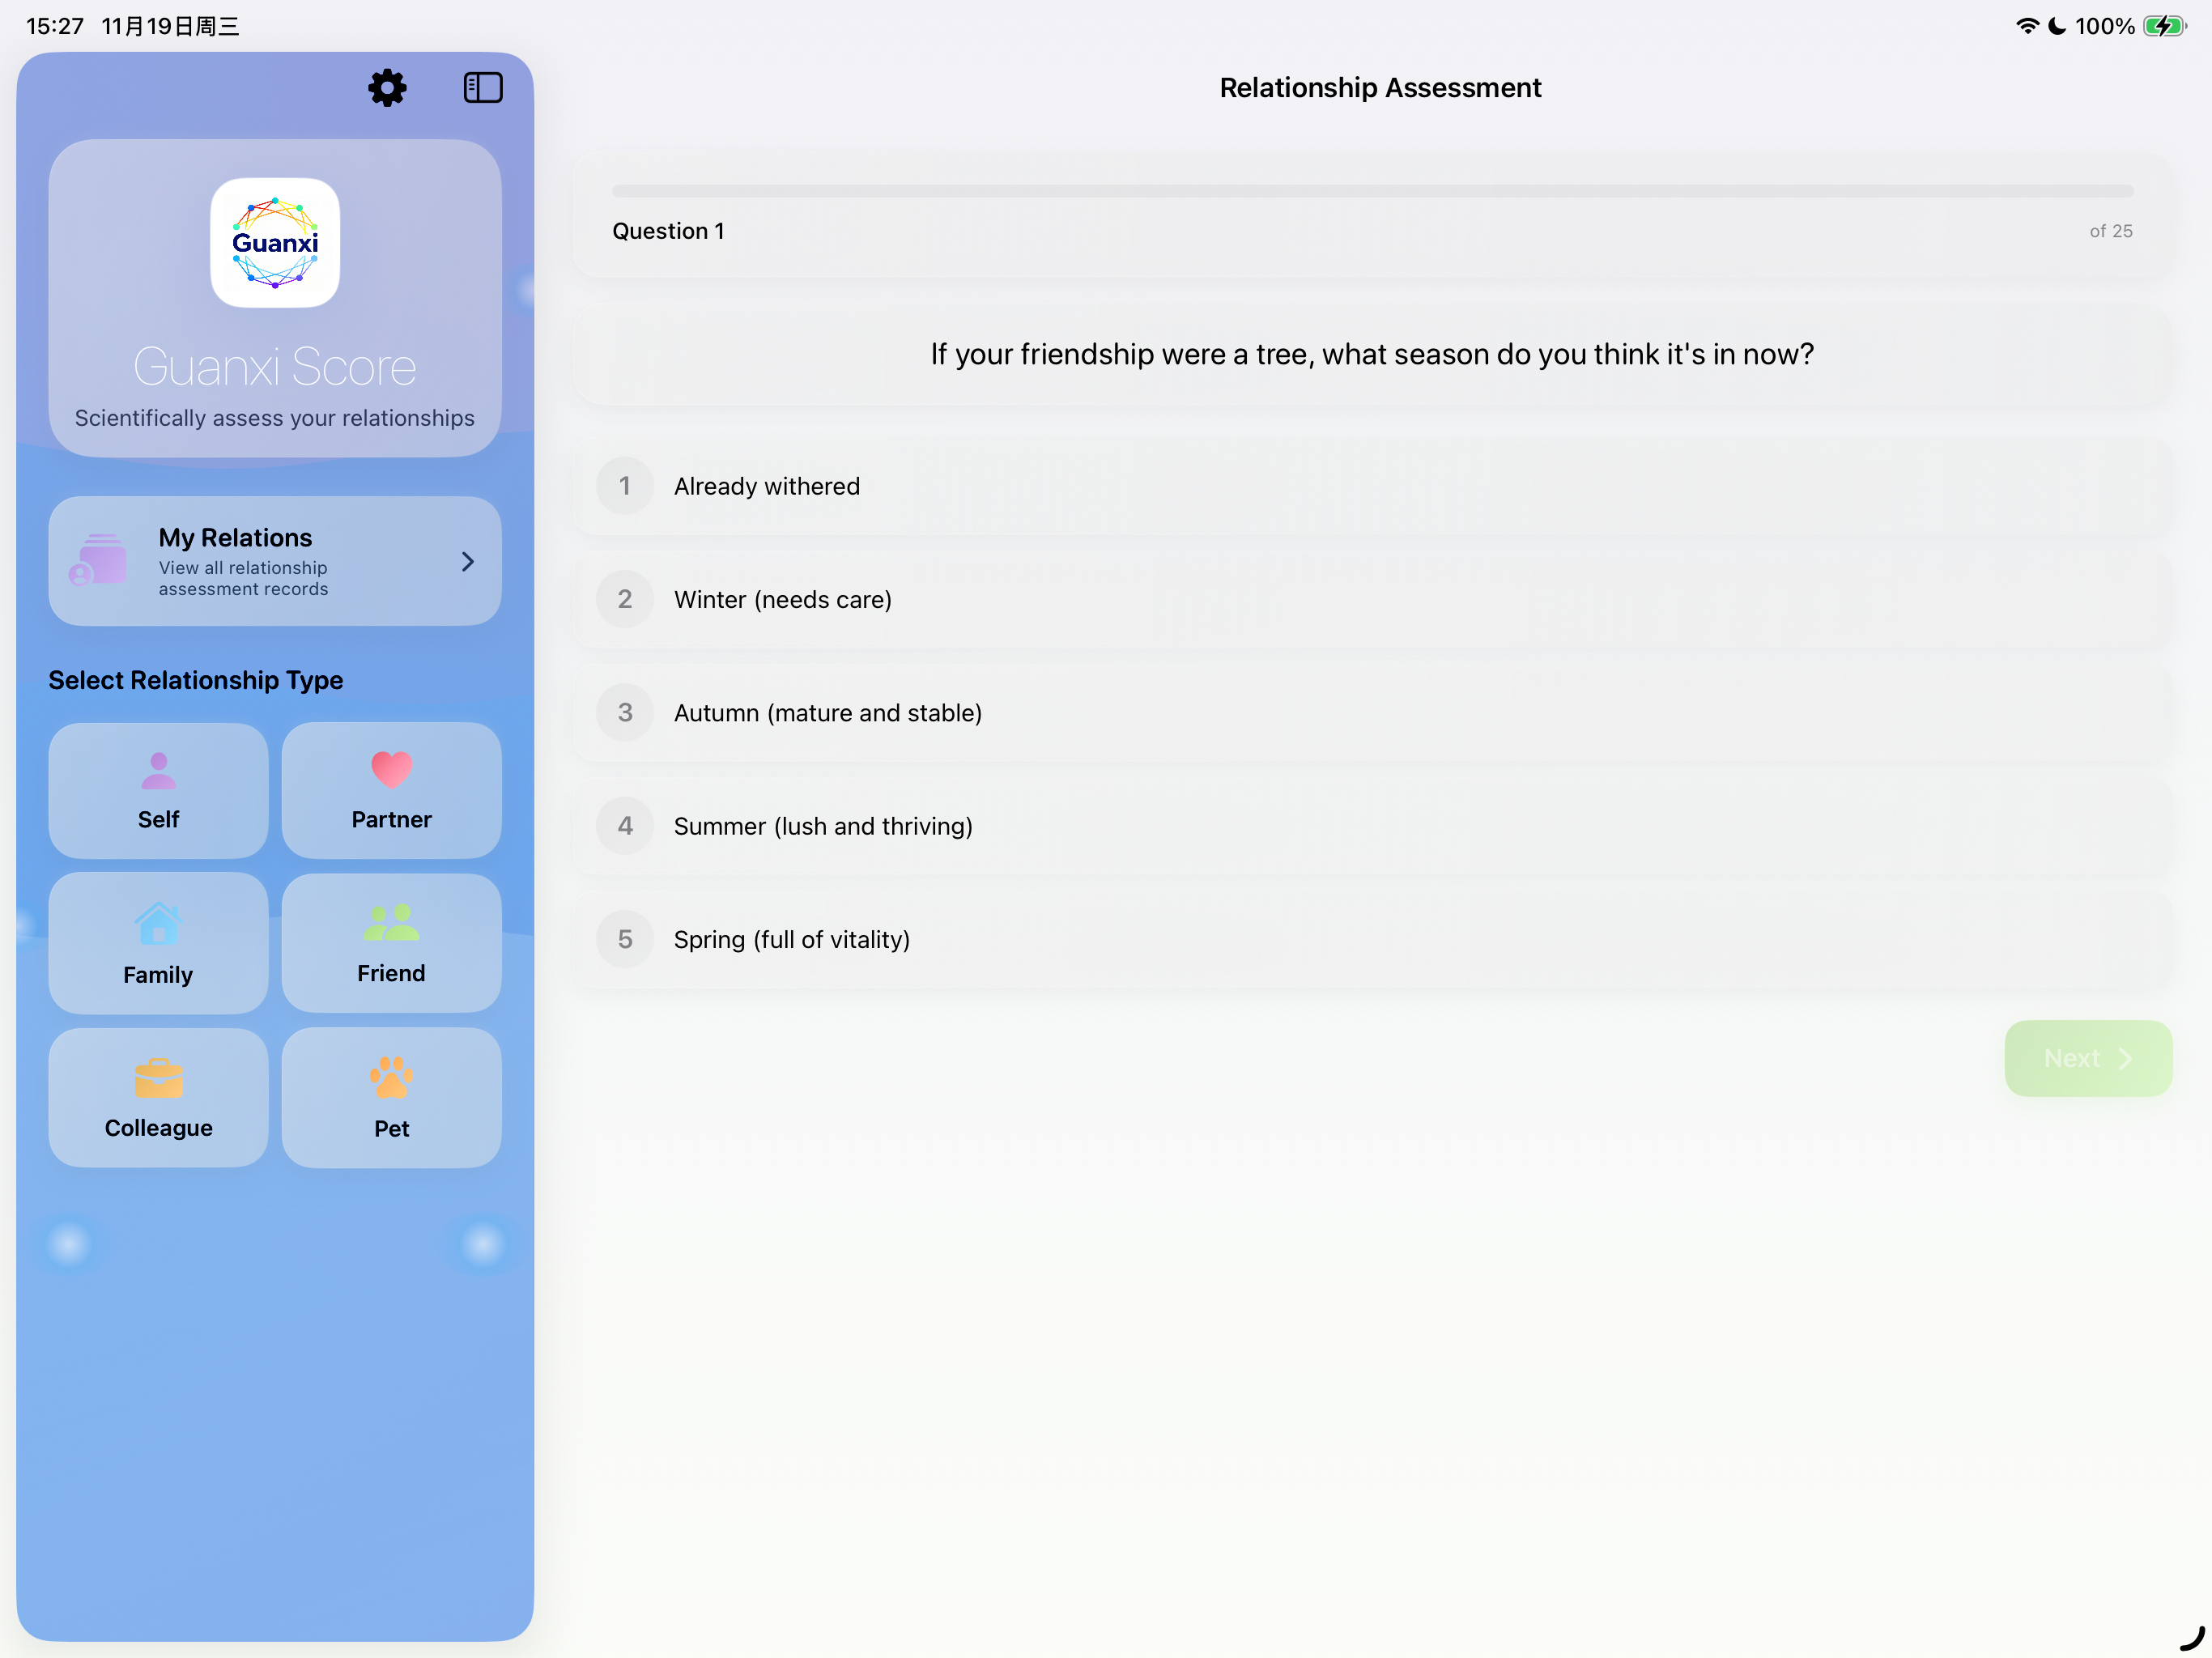Click the Colleague briefcase icon
The height and width of the screenshot is (1658, 2212).
coord(158,1078)
